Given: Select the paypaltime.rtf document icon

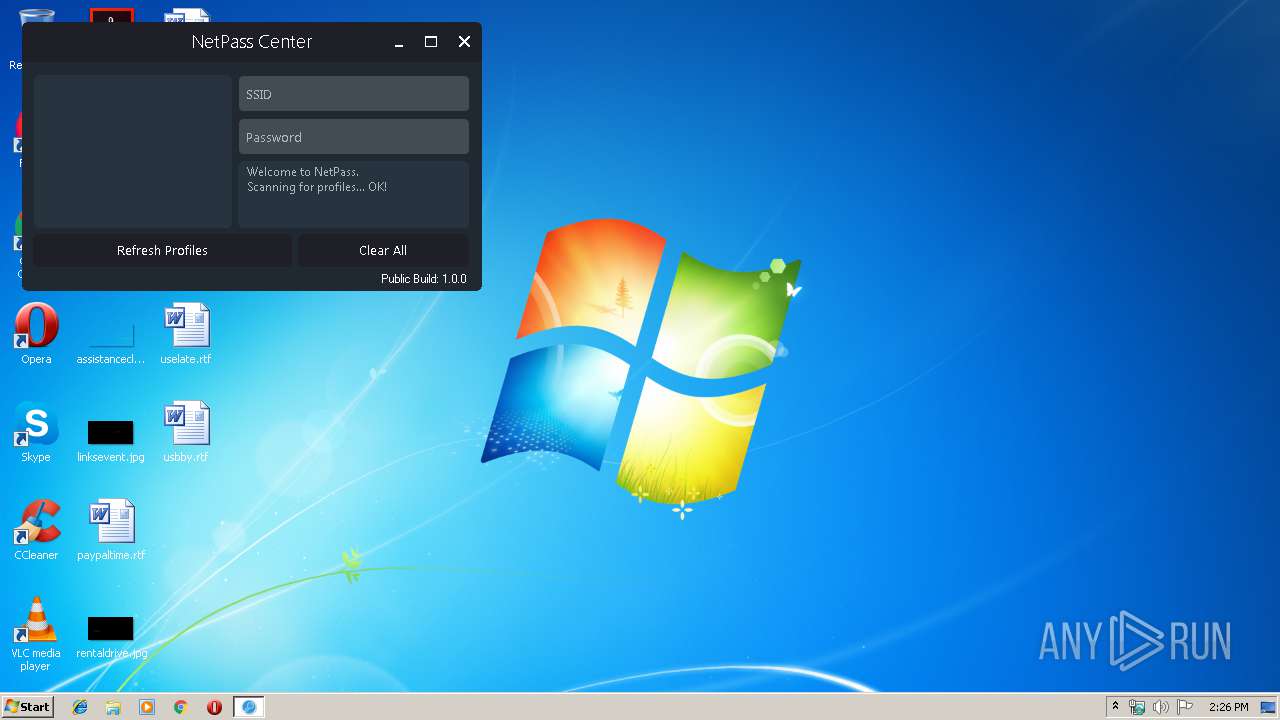Looking at the screenshot, I should click(x=111, y=531).
